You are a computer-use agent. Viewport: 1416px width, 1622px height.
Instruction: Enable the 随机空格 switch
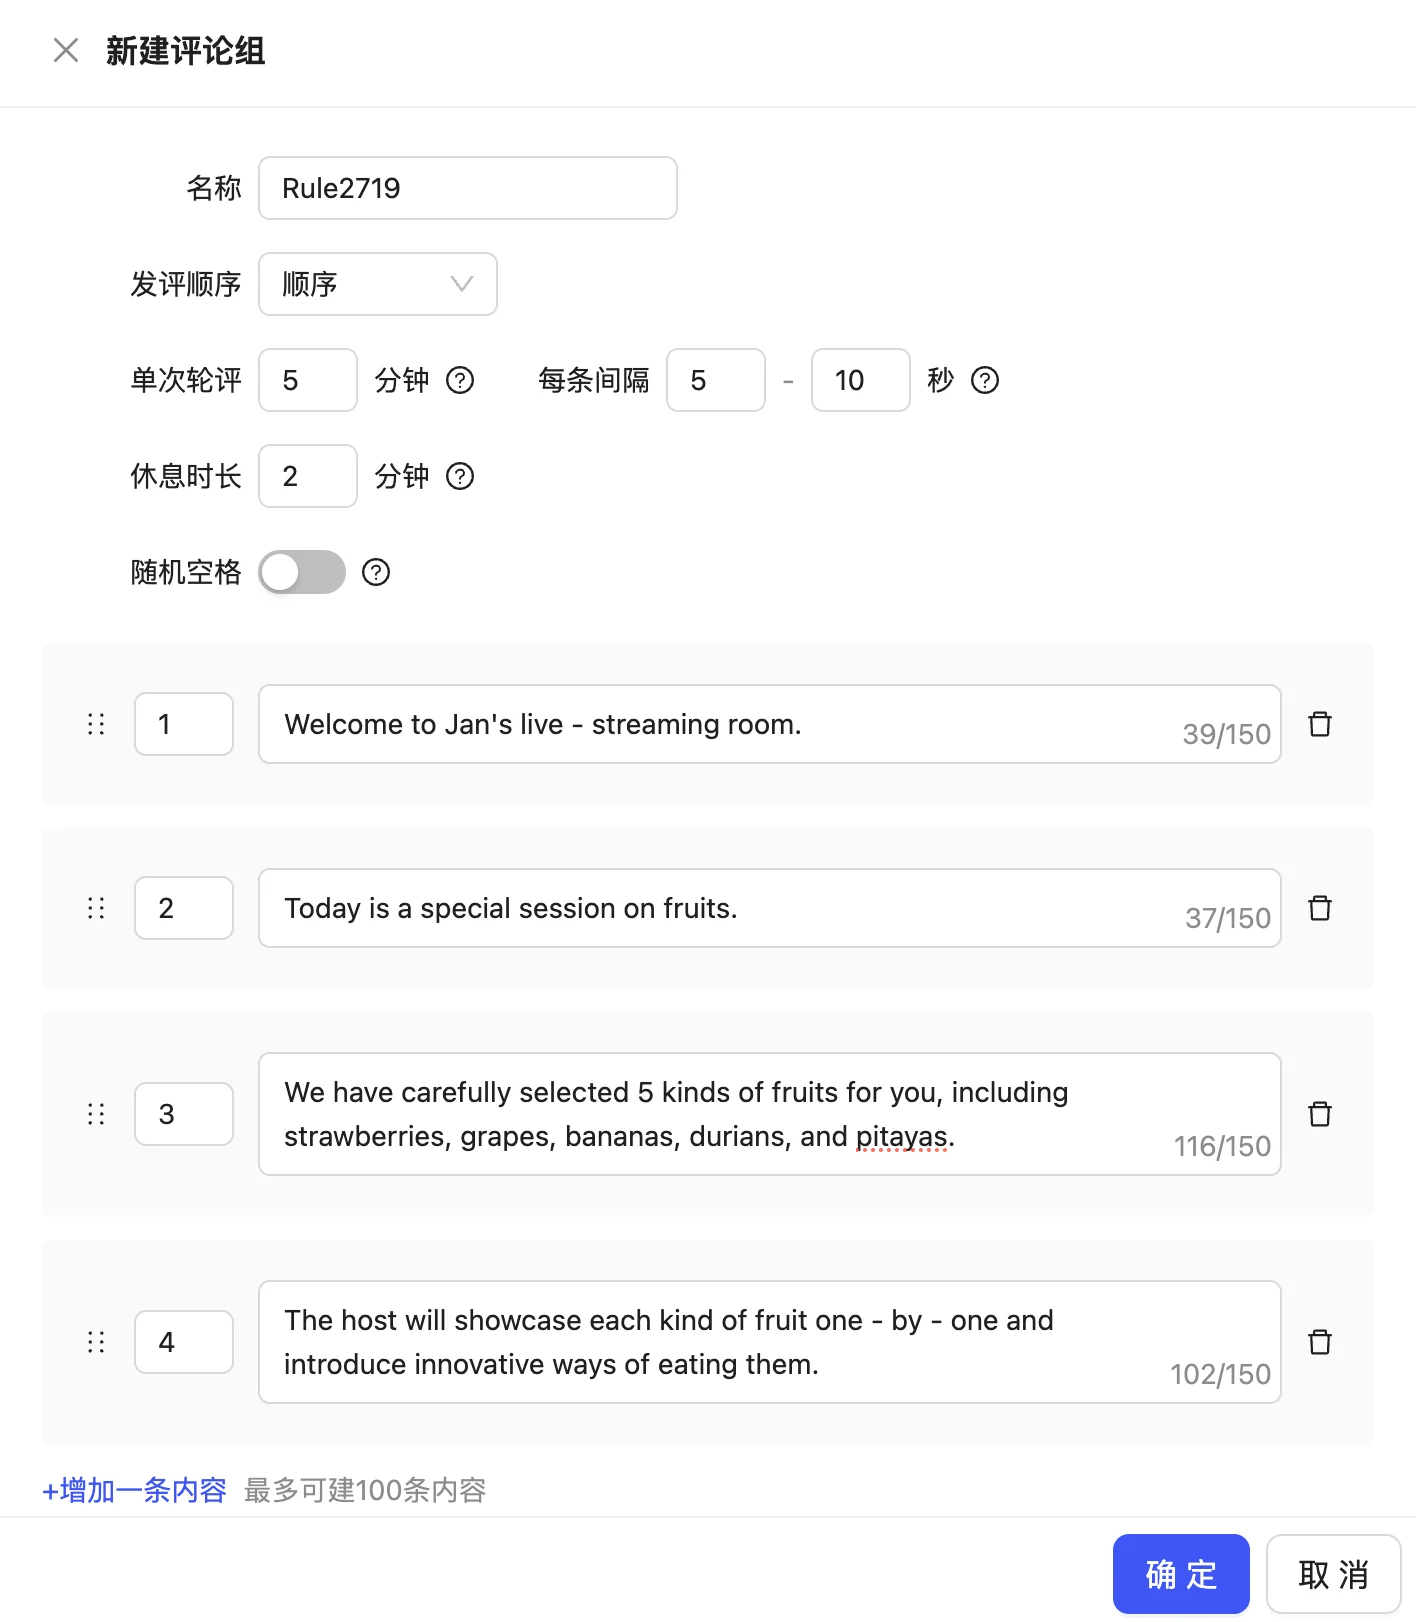[302, 572]
